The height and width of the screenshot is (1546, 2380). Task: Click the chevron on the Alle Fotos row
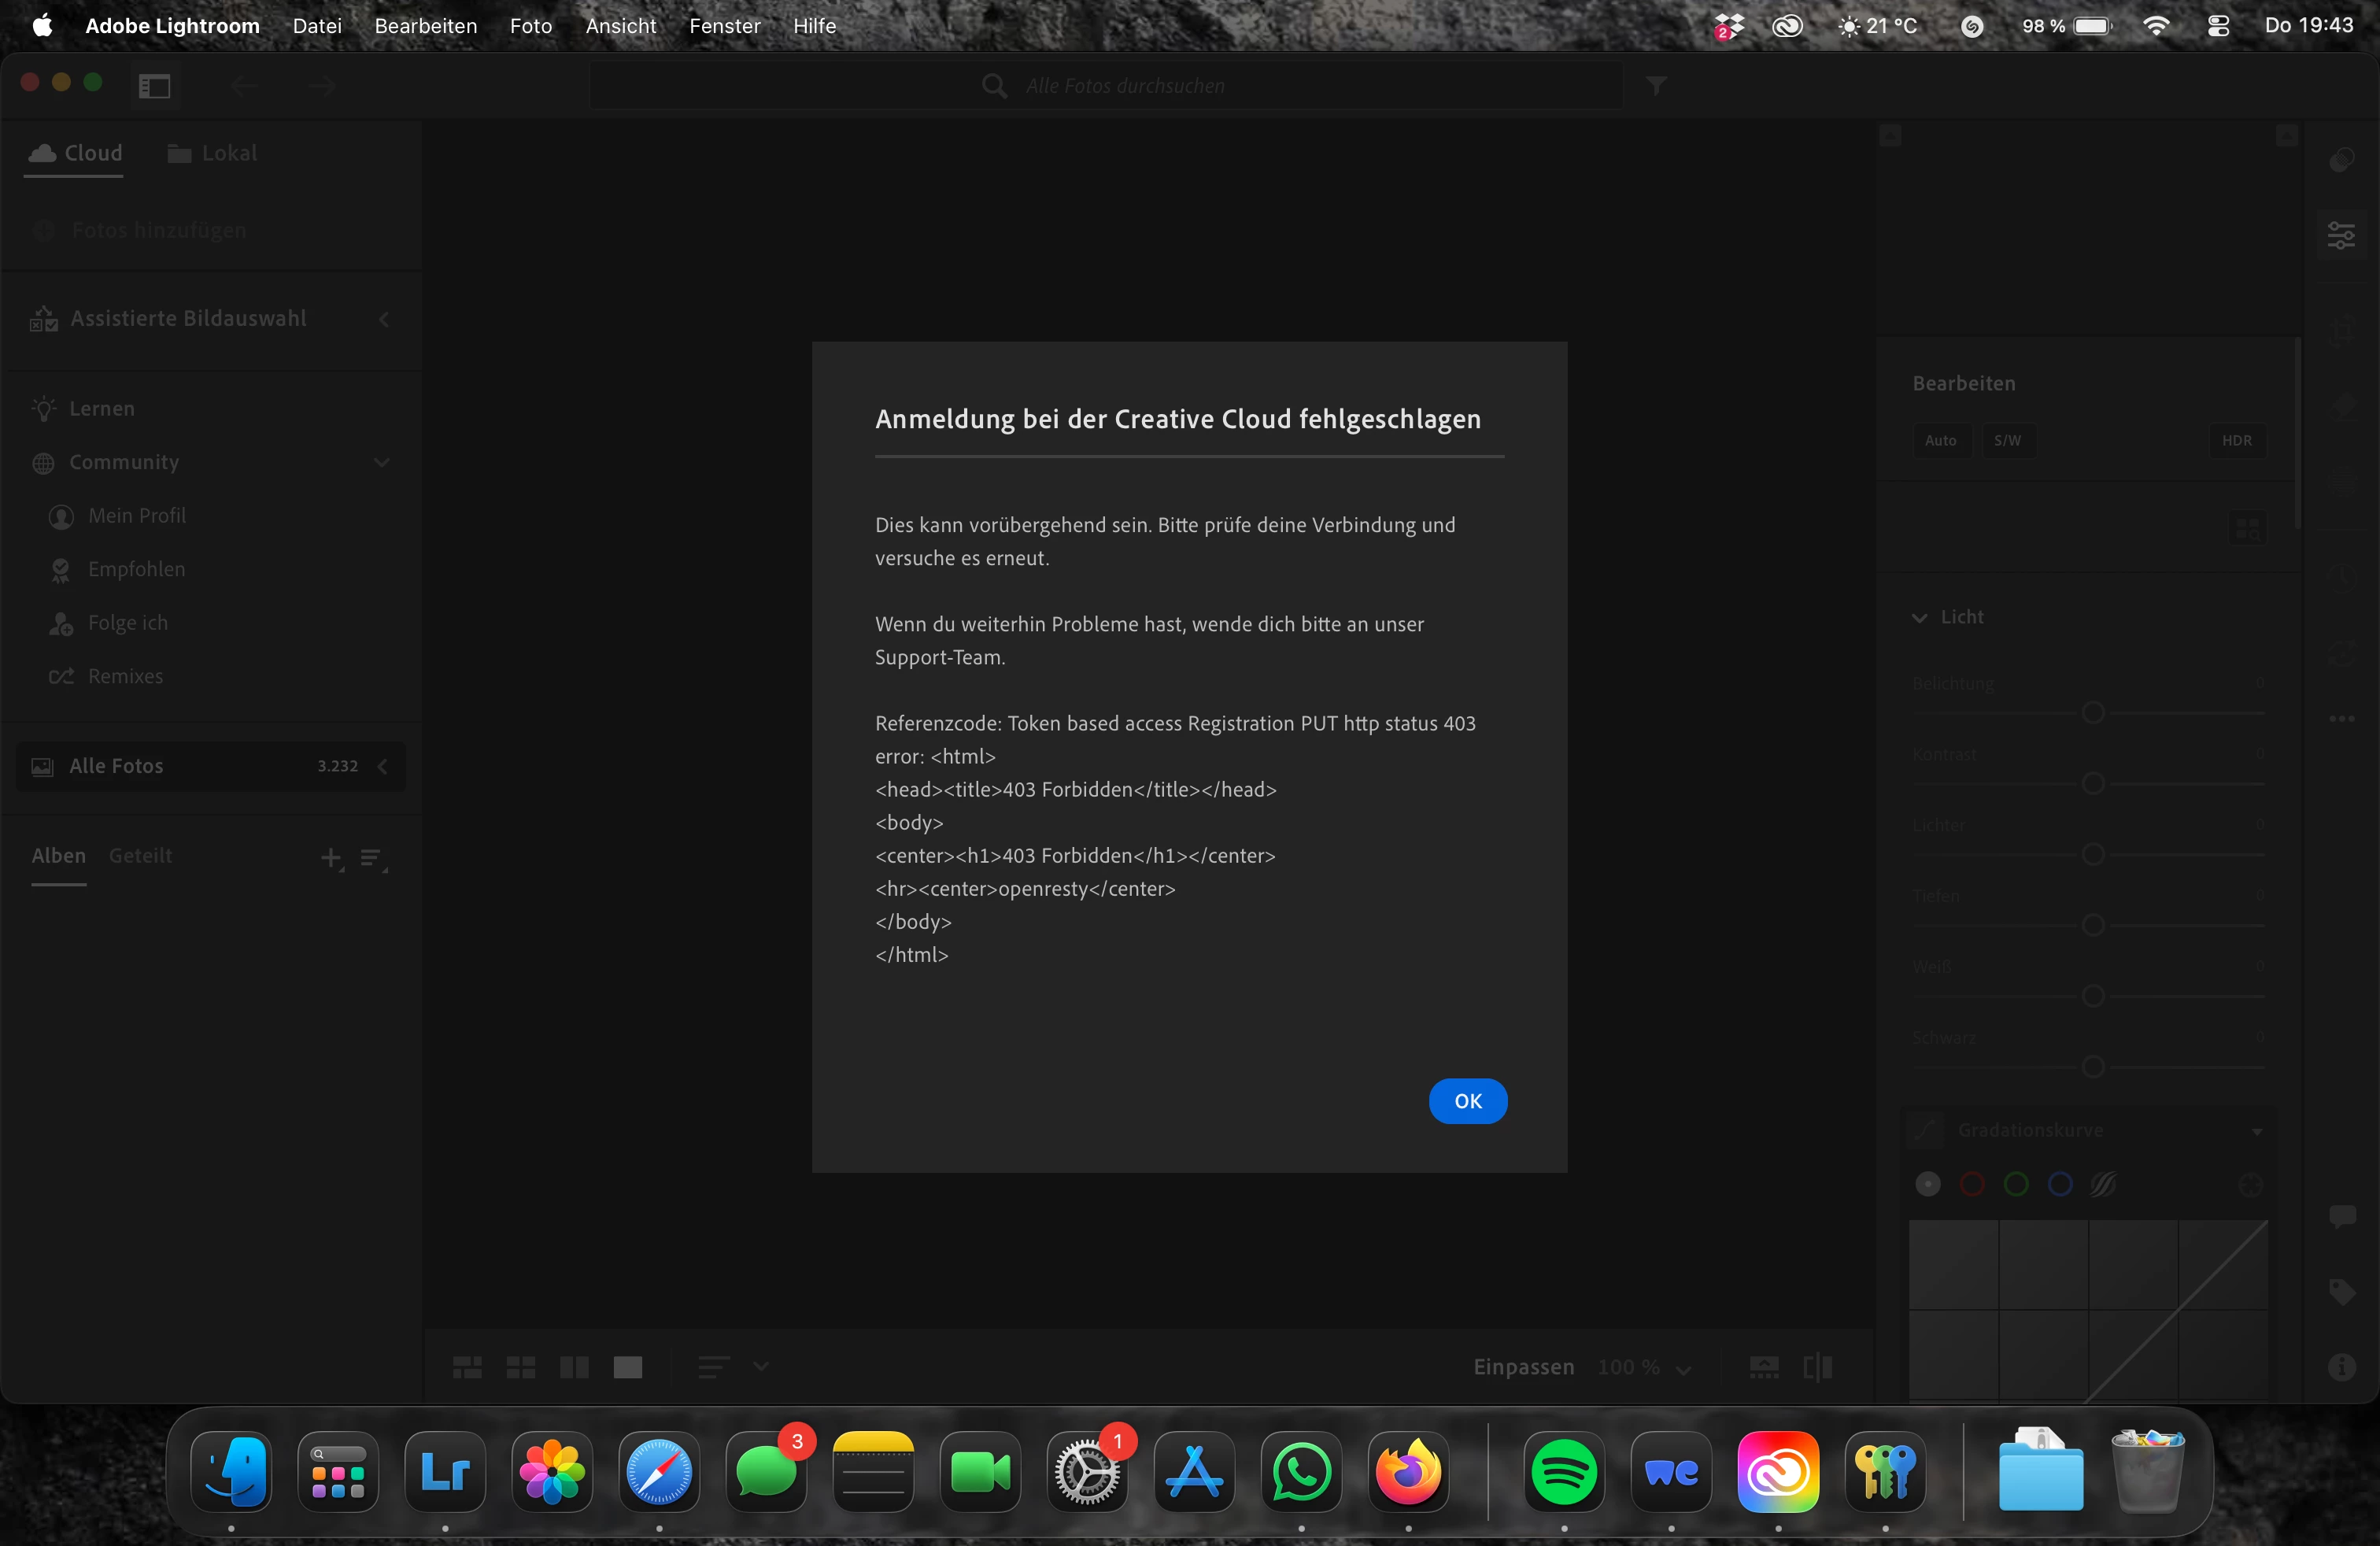[x=383, y=766]
